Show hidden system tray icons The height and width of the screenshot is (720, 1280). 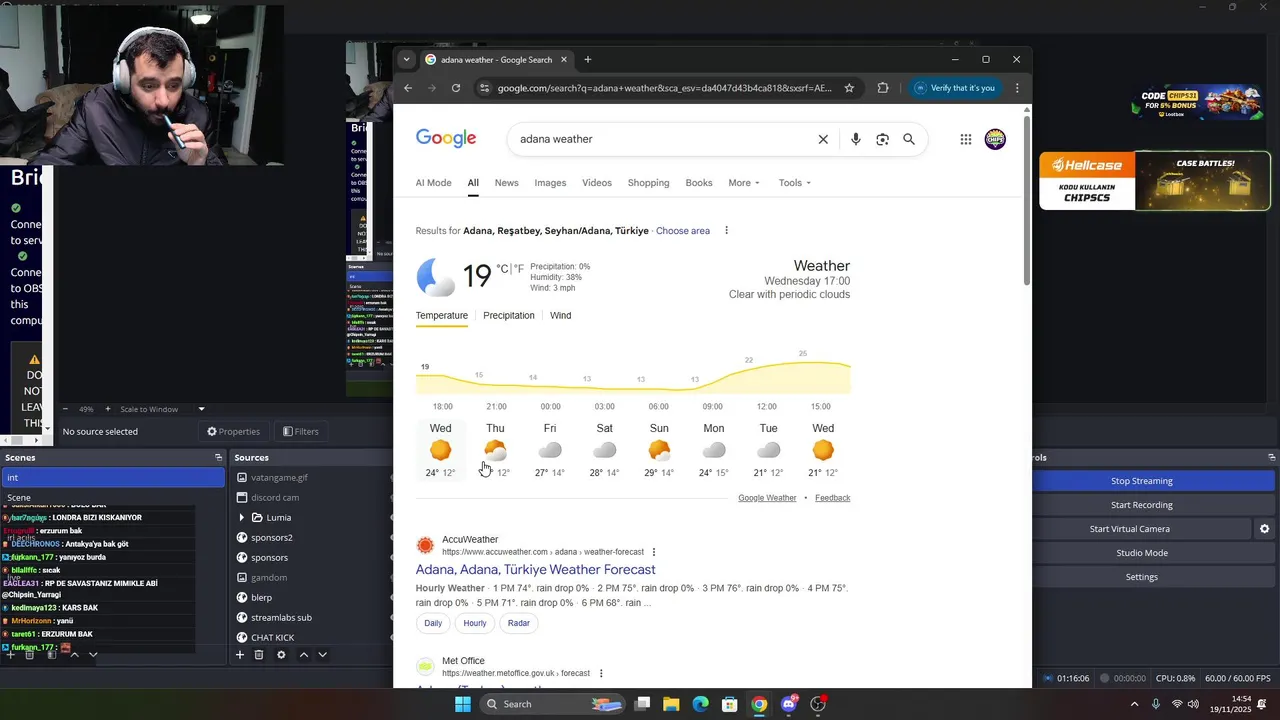click(x=1134, y=704)
